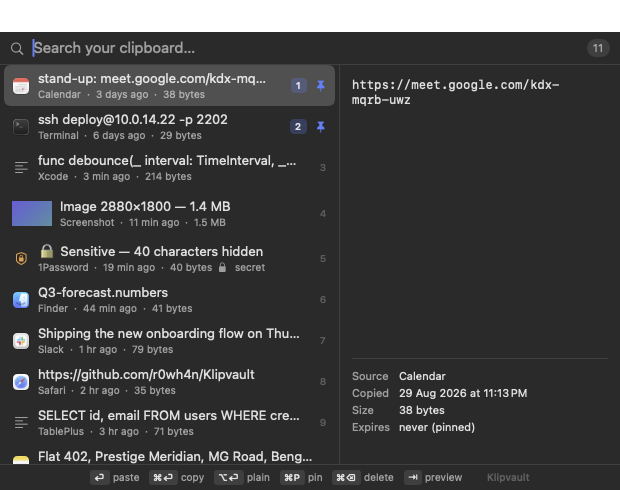Click the copy button in footer
This screenshot has height=490, width=620.
point(177,477)
